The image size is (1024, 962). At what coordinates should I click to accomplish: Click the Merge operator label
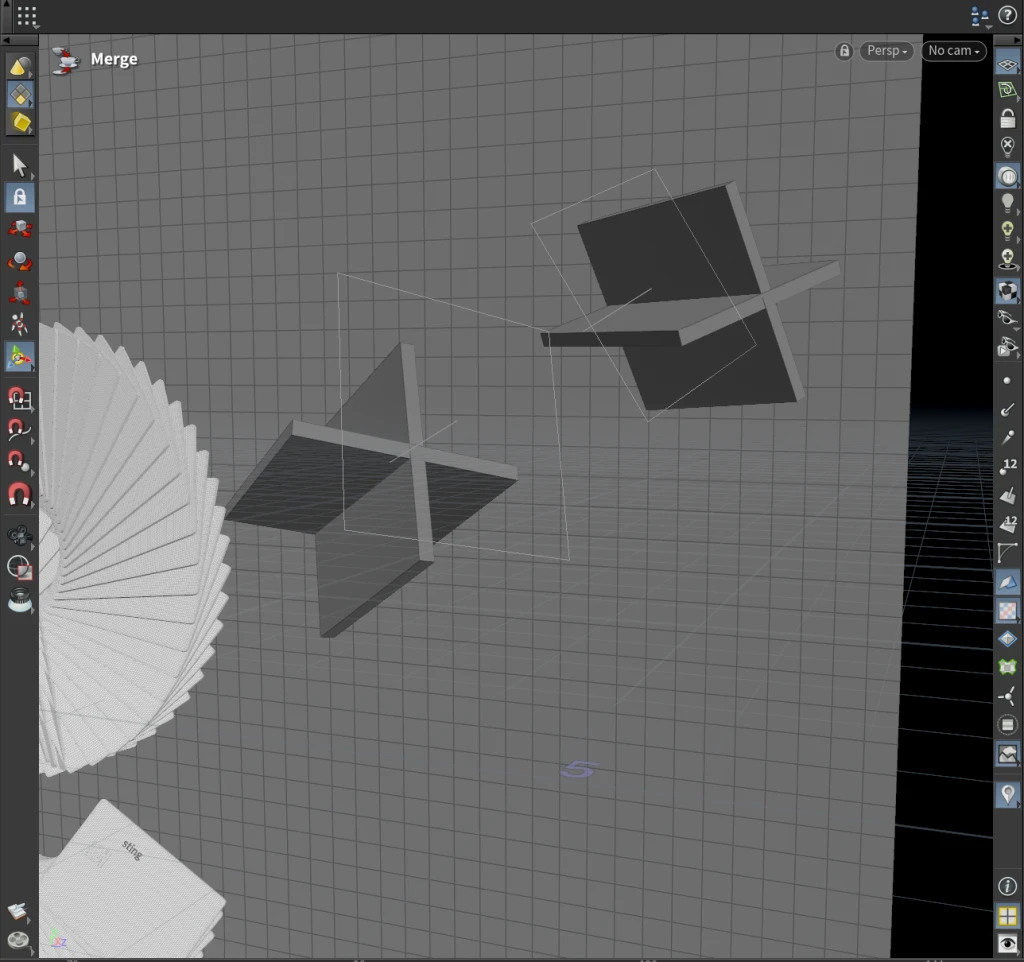point(114,59)
